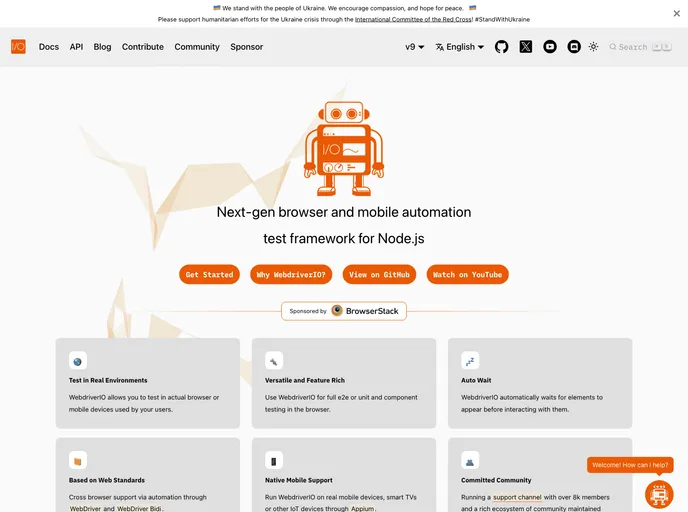Click the View on GitHub button
The height and width of the screenshot is (512, 688).
point(379,275)
